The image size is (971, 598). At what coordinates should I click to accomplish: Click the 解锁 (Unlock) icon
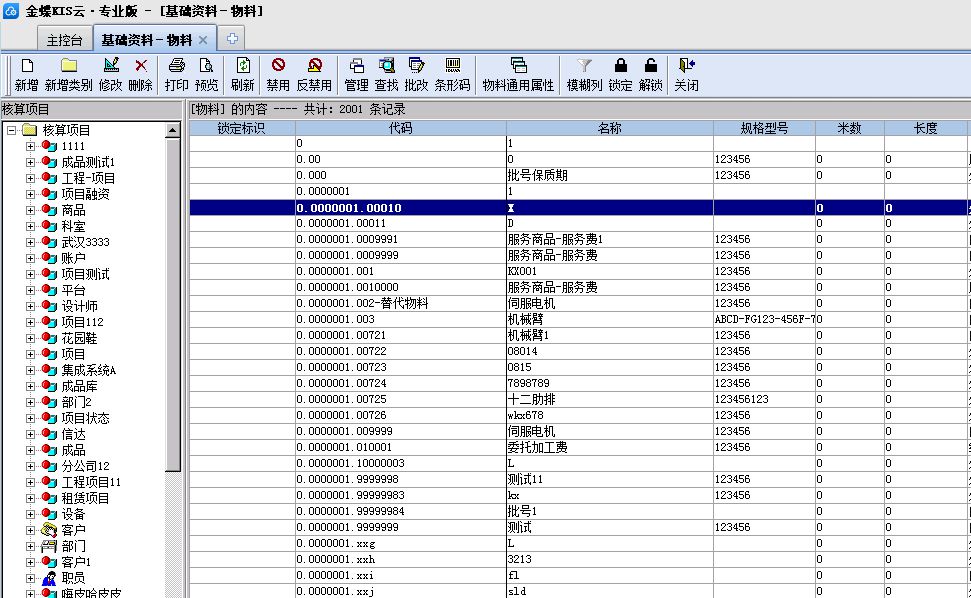(x=650, y=65)
